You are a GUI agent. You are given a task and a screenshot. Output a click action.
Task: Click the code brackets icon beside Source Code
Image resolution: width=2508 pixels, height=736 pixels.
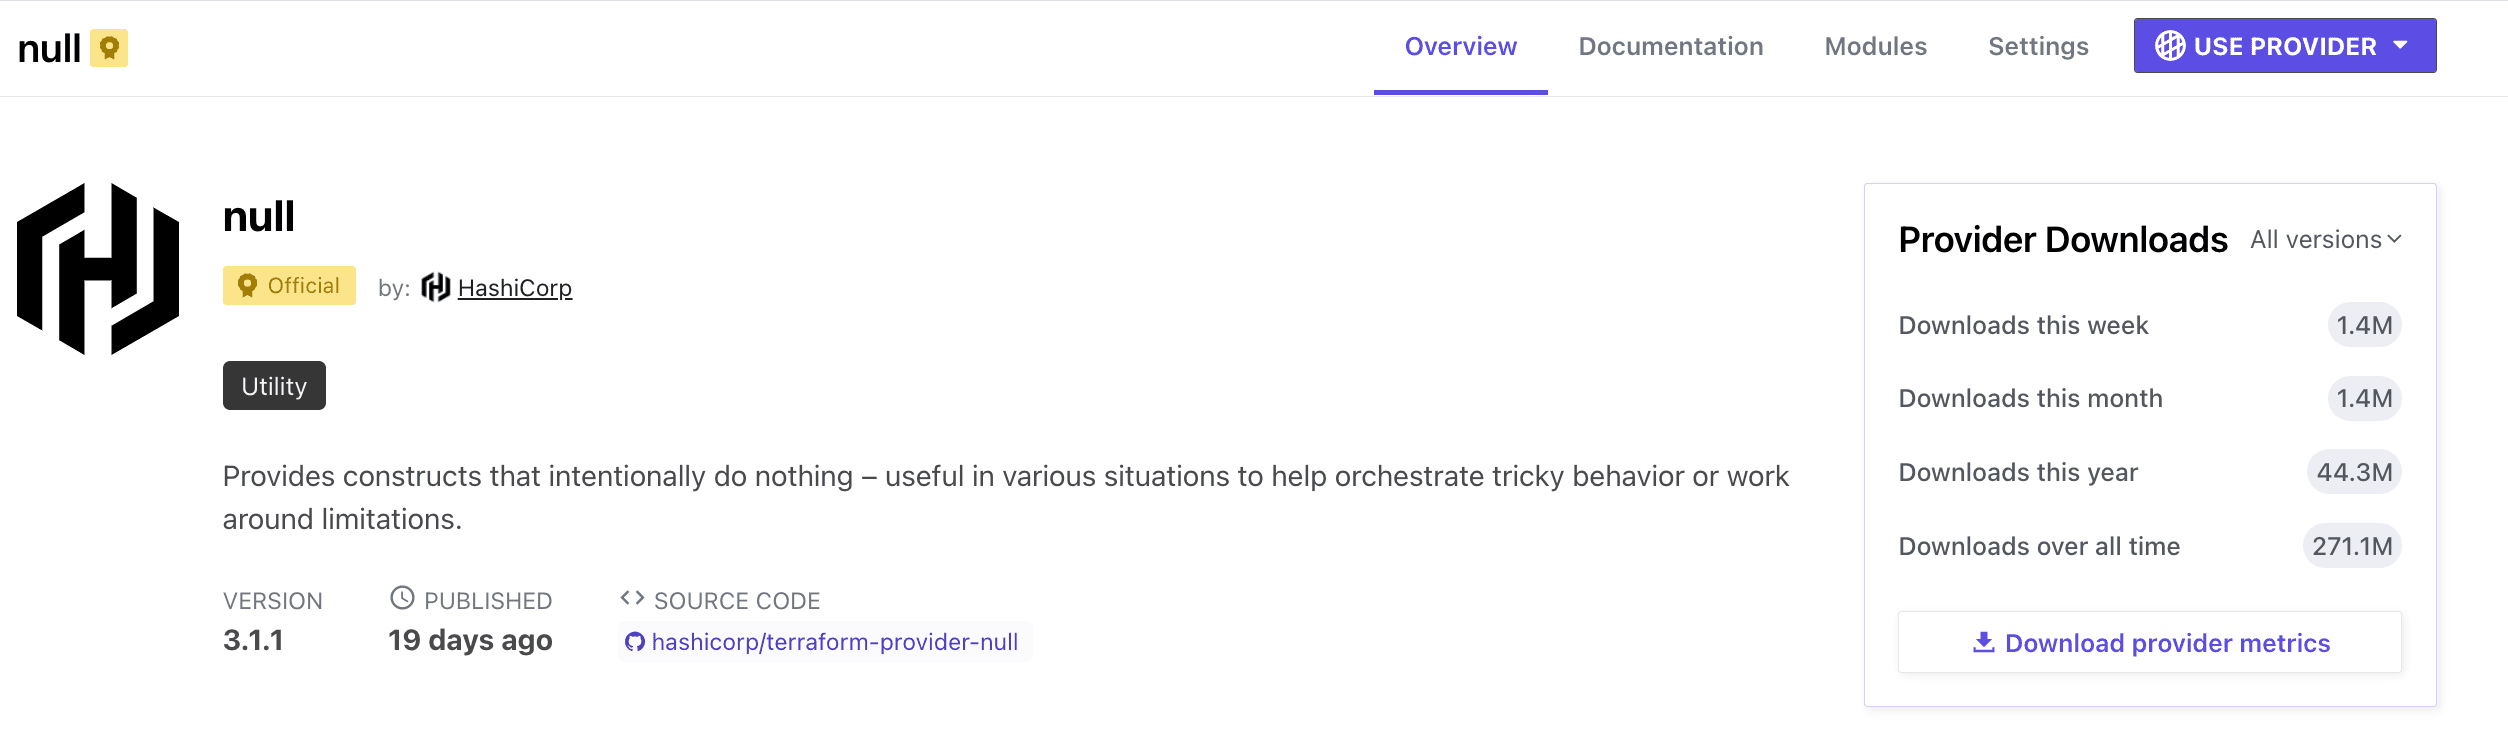632,598
